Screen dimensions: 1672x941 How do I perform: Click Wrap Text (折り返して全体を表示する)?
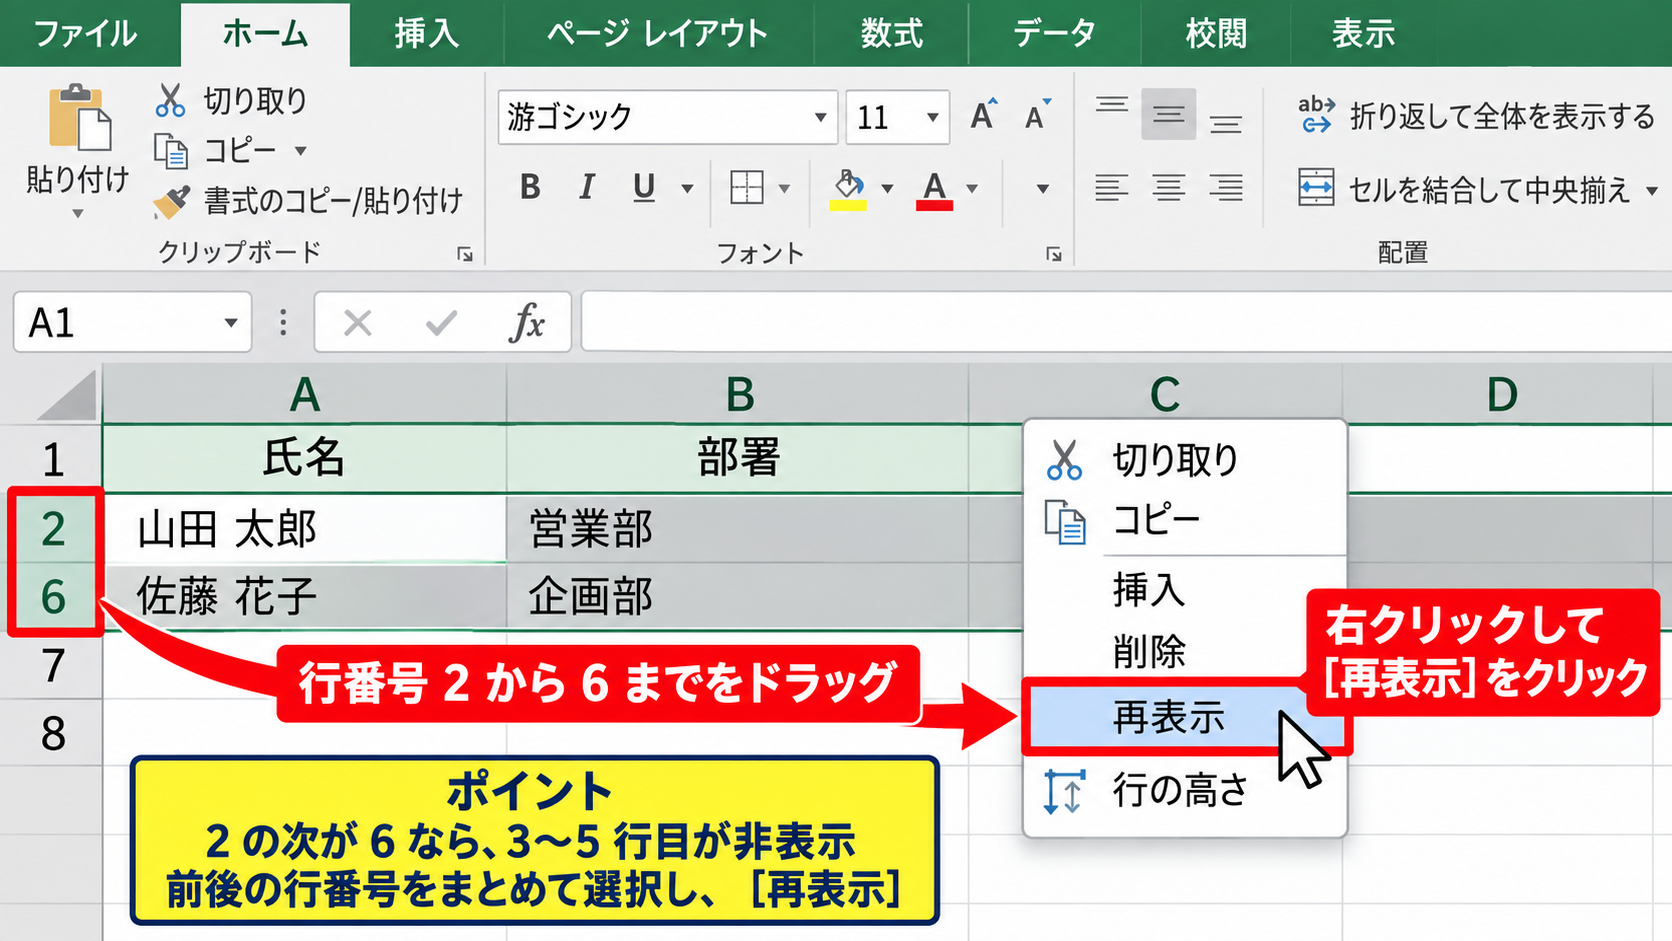click(x=1476, y=116)
